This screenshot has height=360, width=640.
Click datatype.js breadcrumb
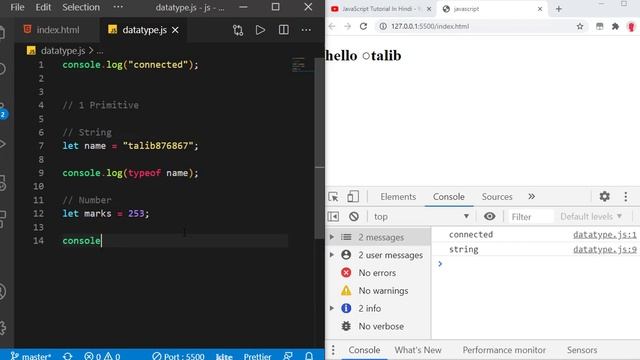pos(62,51)
